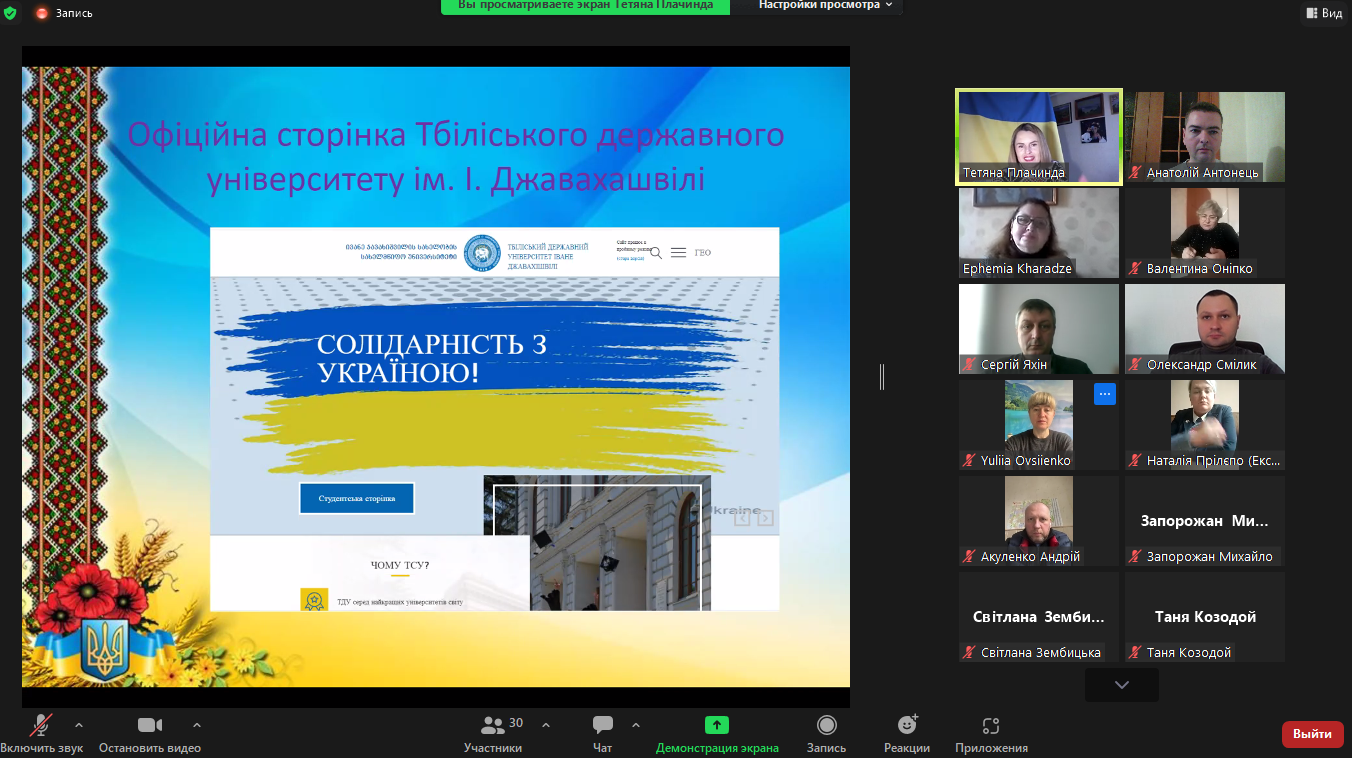Click divider handle between share and gallery
The width and height of the screenshot is (1352, 758).
(x=882, y=377)
